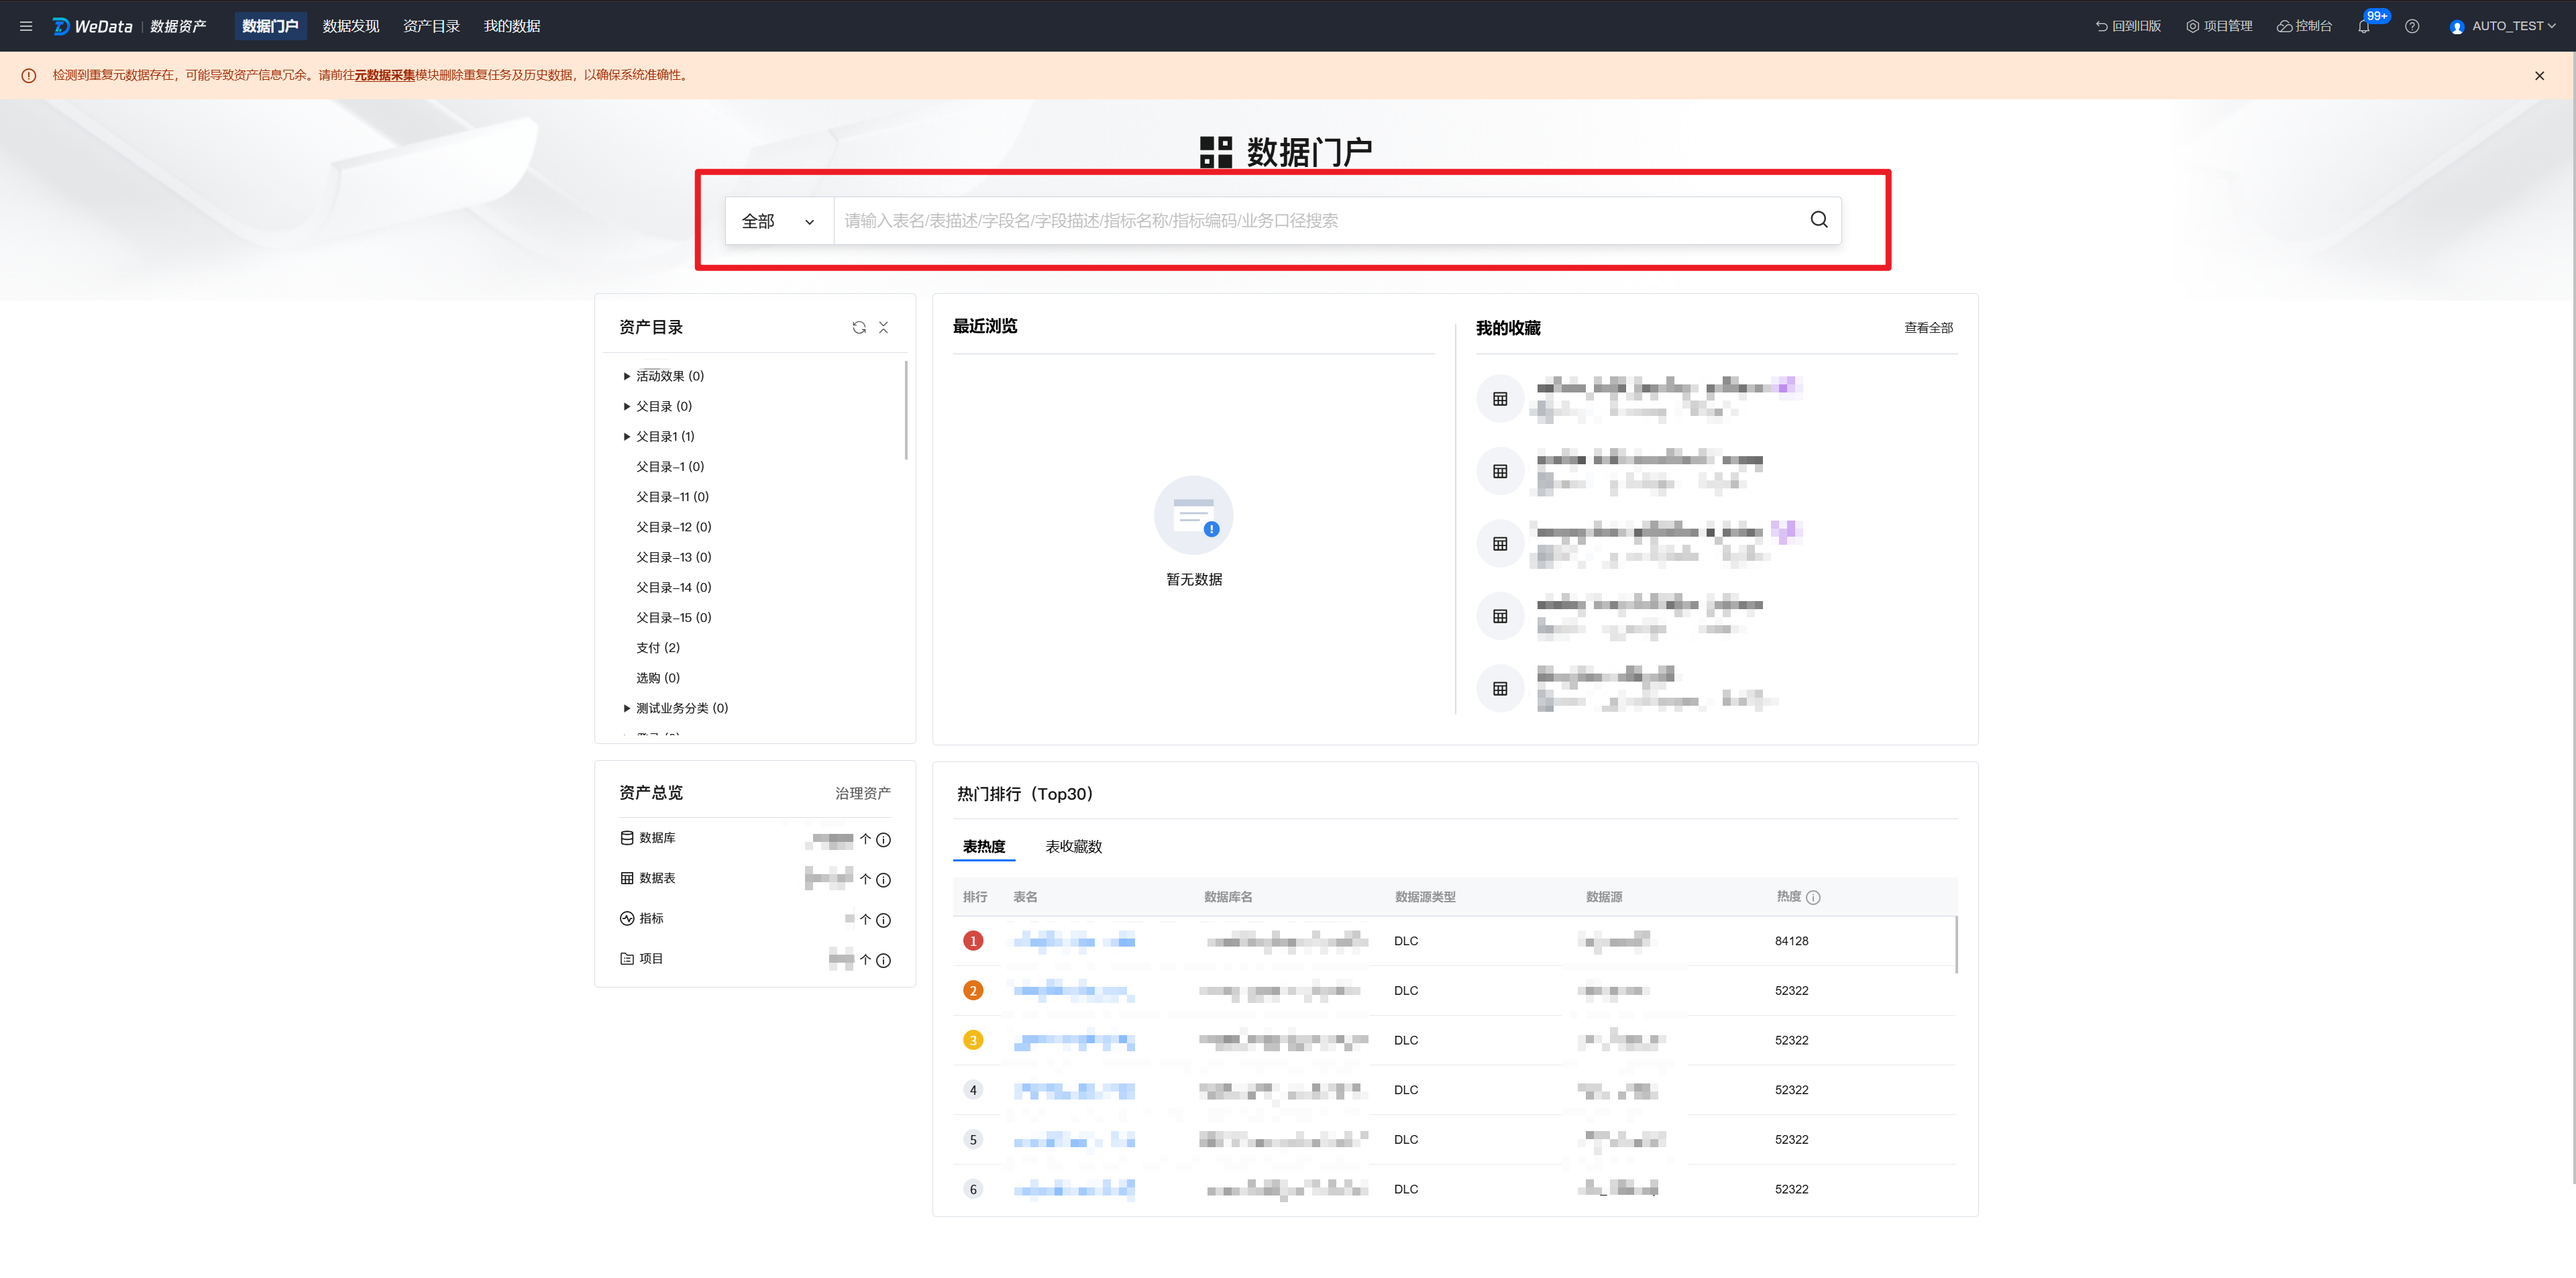Open notifications bell with 99+ badge
Image resolution: width=2576 pixels, height=1278 pixels.
[x=2364, y=26]
